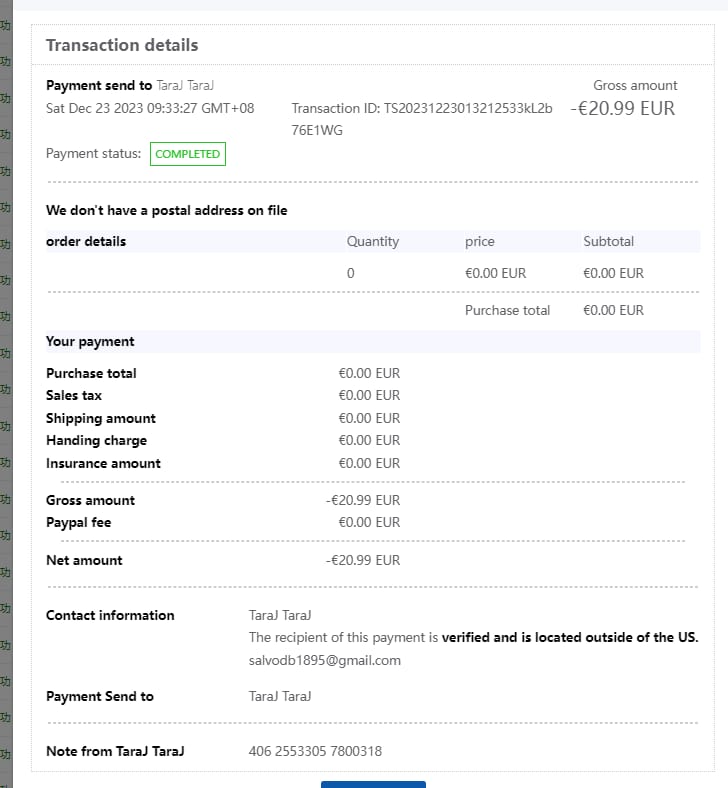Click the Net amount value
Screen dimensions: 728x788
click(363, 560)
